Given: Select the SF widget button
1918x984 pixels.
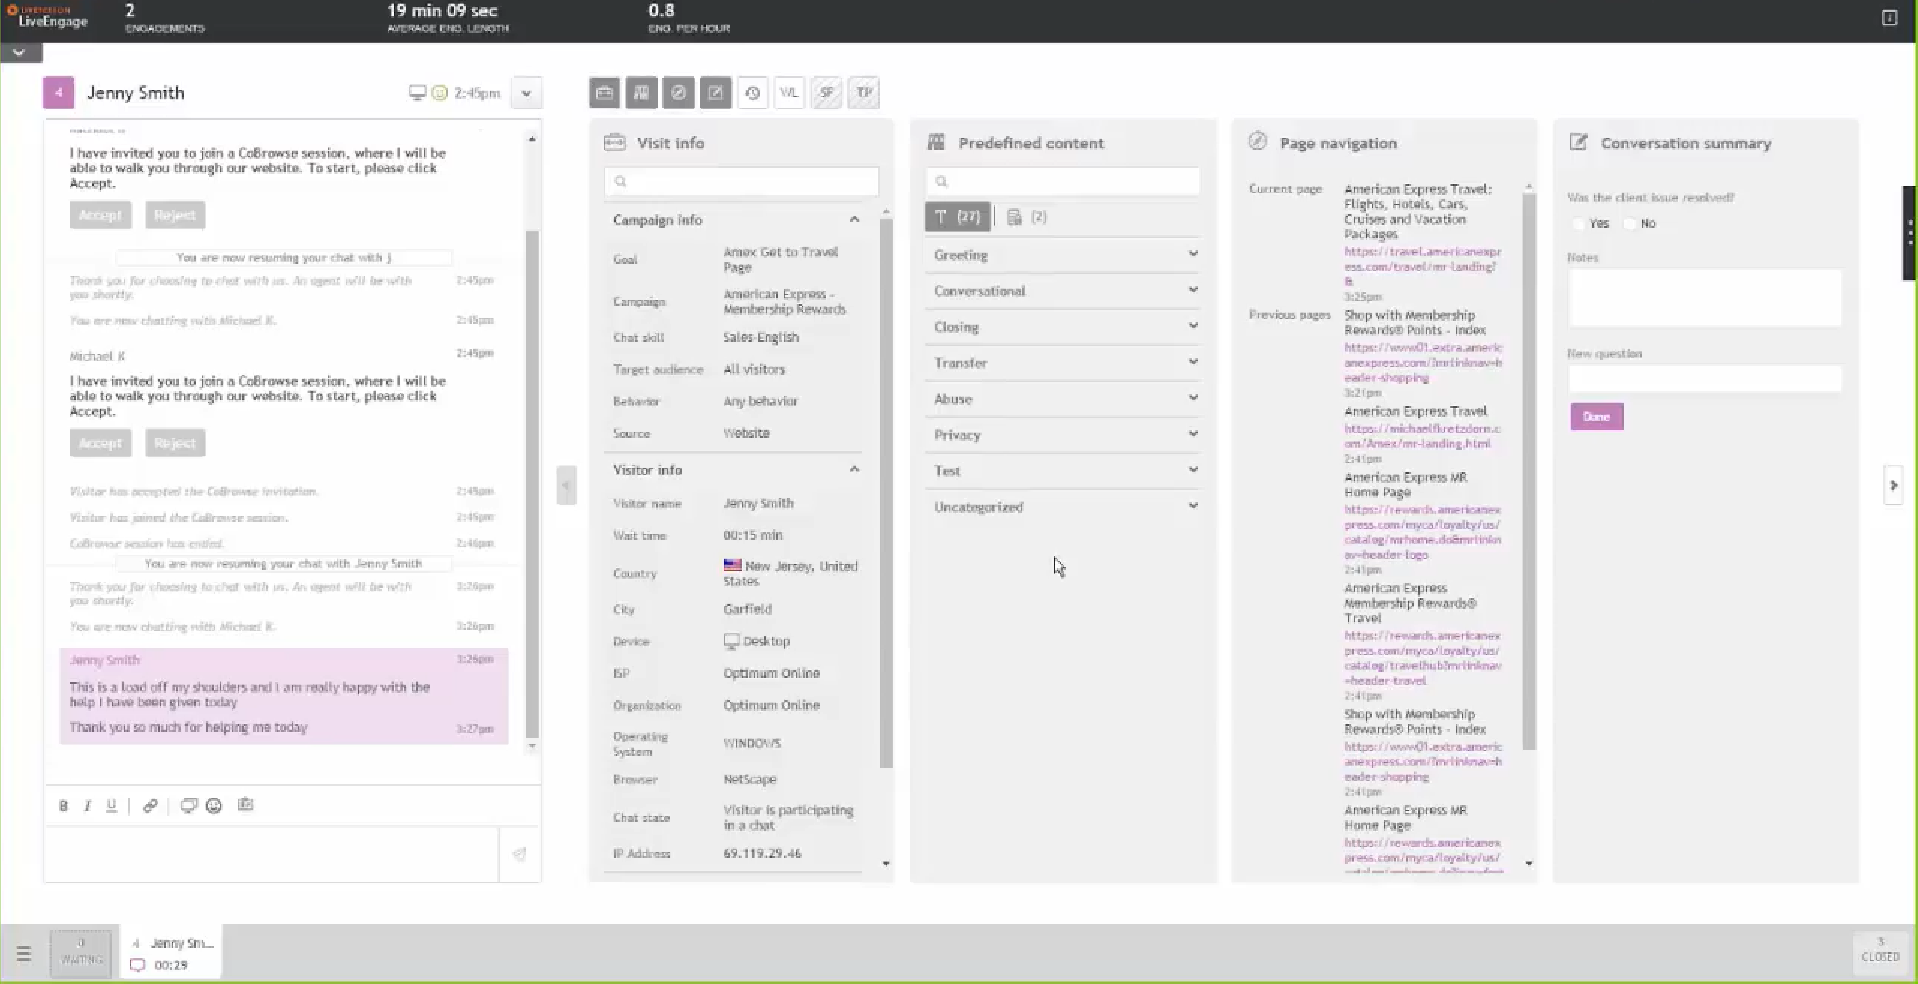Looking at the screenshot, I should [826, 93].
